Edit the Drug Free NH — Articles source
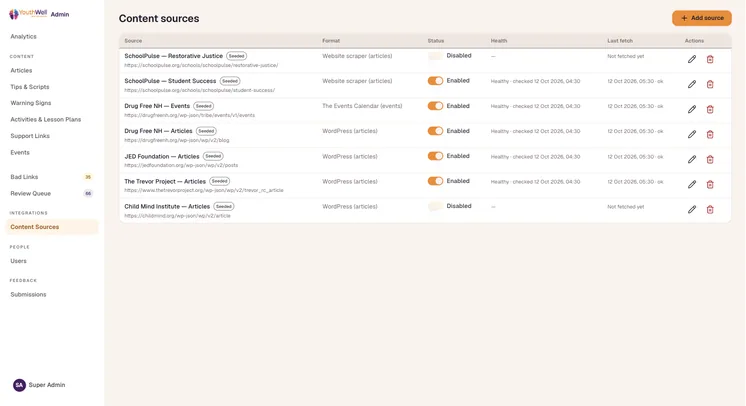Image resolution: width=746 pixels, height=406 pixels. [x=692, y=134]
